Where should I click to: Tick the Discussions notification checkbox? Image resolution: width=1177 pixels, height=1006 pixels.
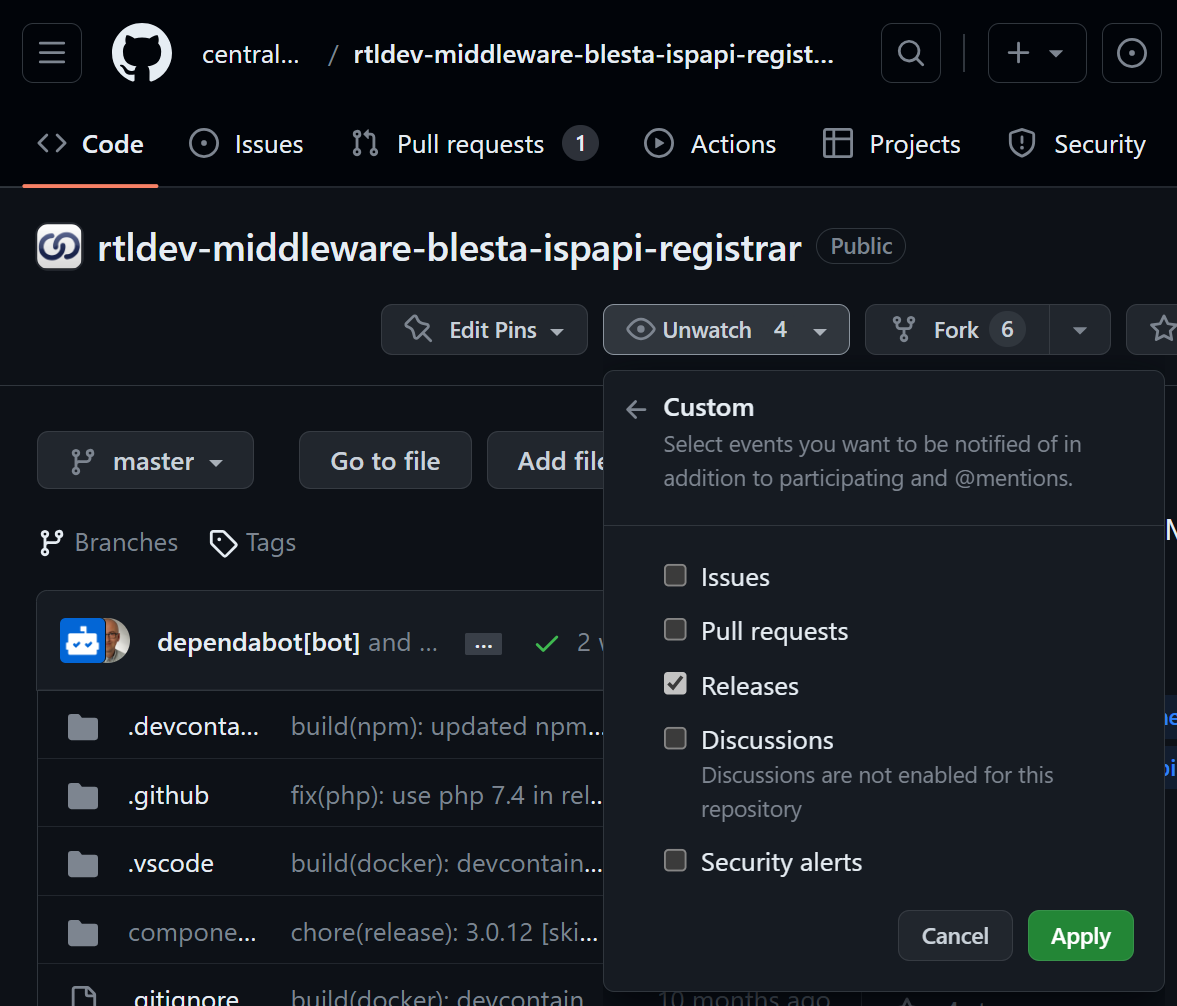point(675,739)
